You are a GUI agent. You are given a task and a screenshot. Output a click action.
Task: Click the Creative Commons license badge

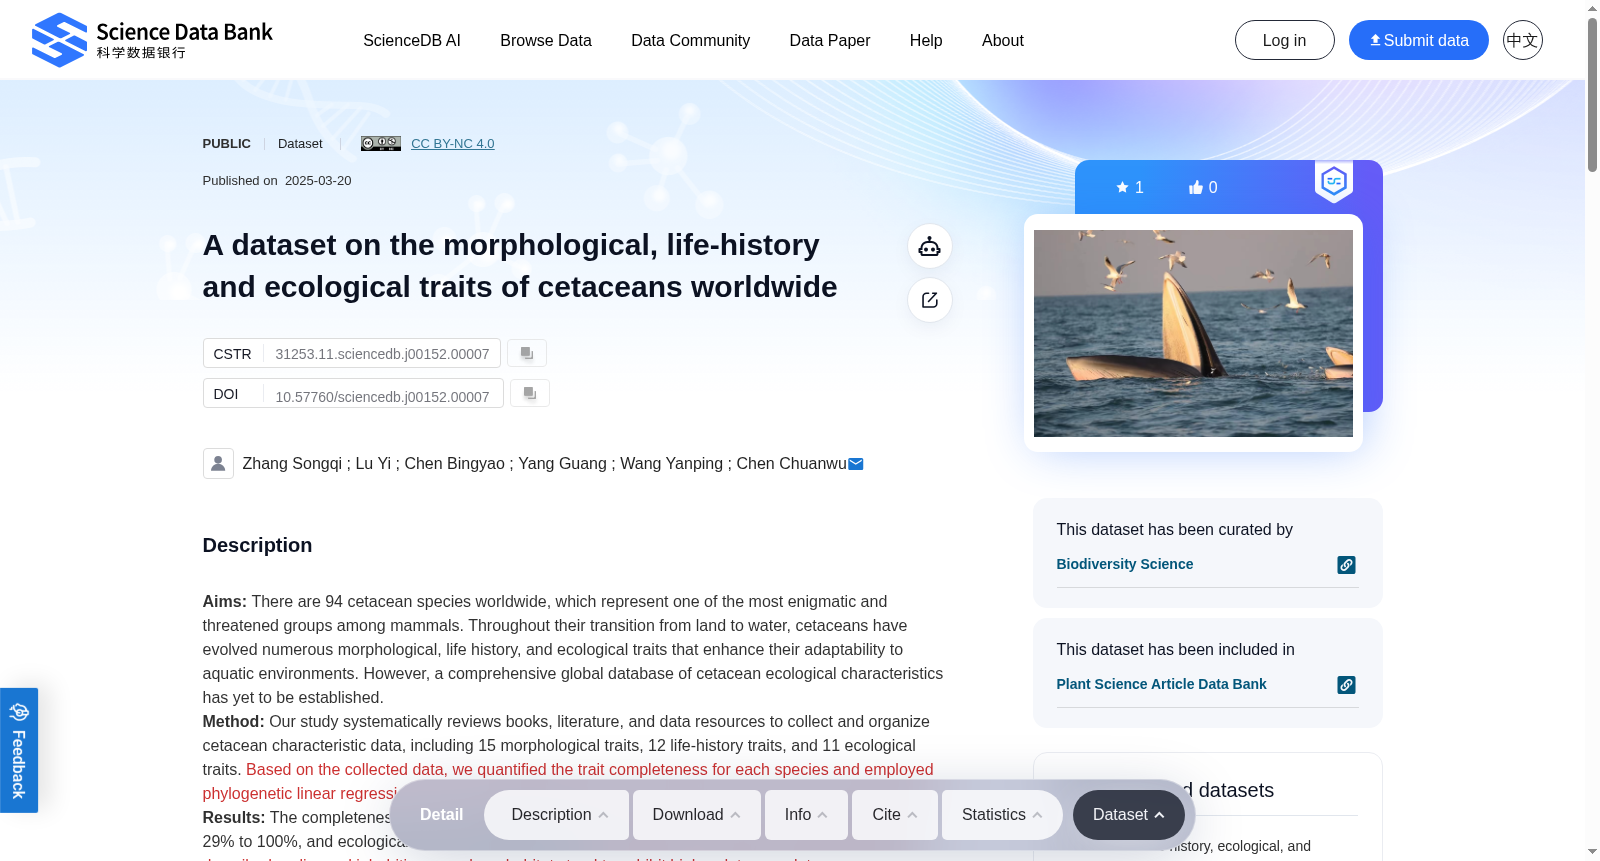tap(381, 143)
